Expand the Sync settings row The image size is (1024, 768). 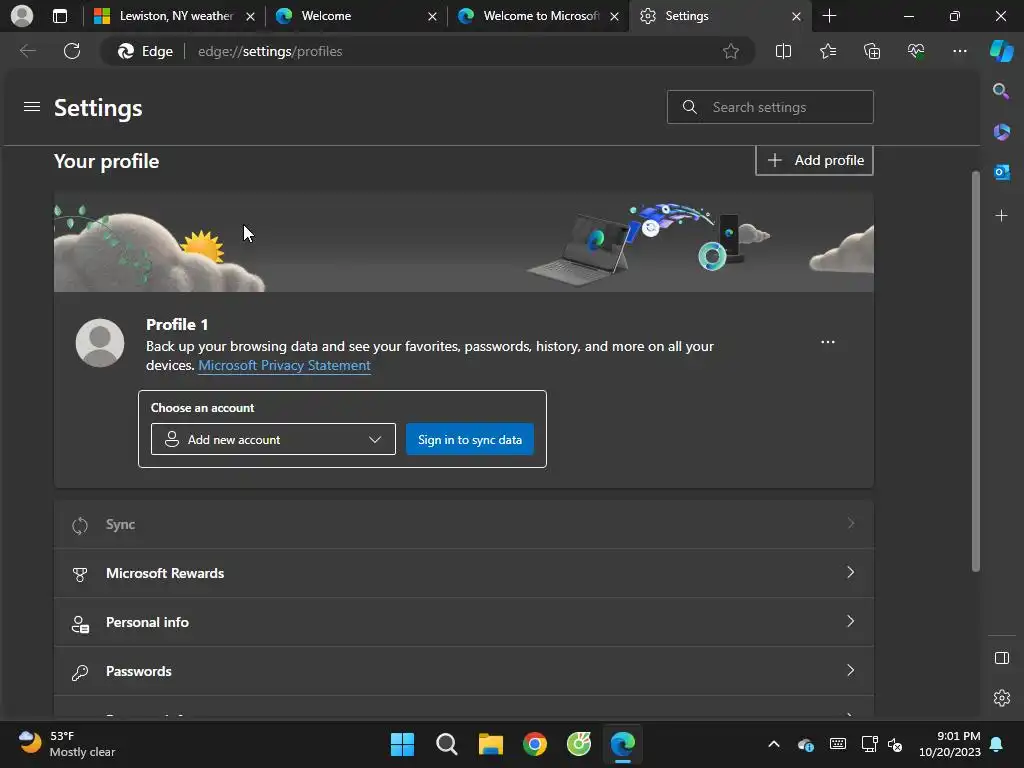coord(464,524)
